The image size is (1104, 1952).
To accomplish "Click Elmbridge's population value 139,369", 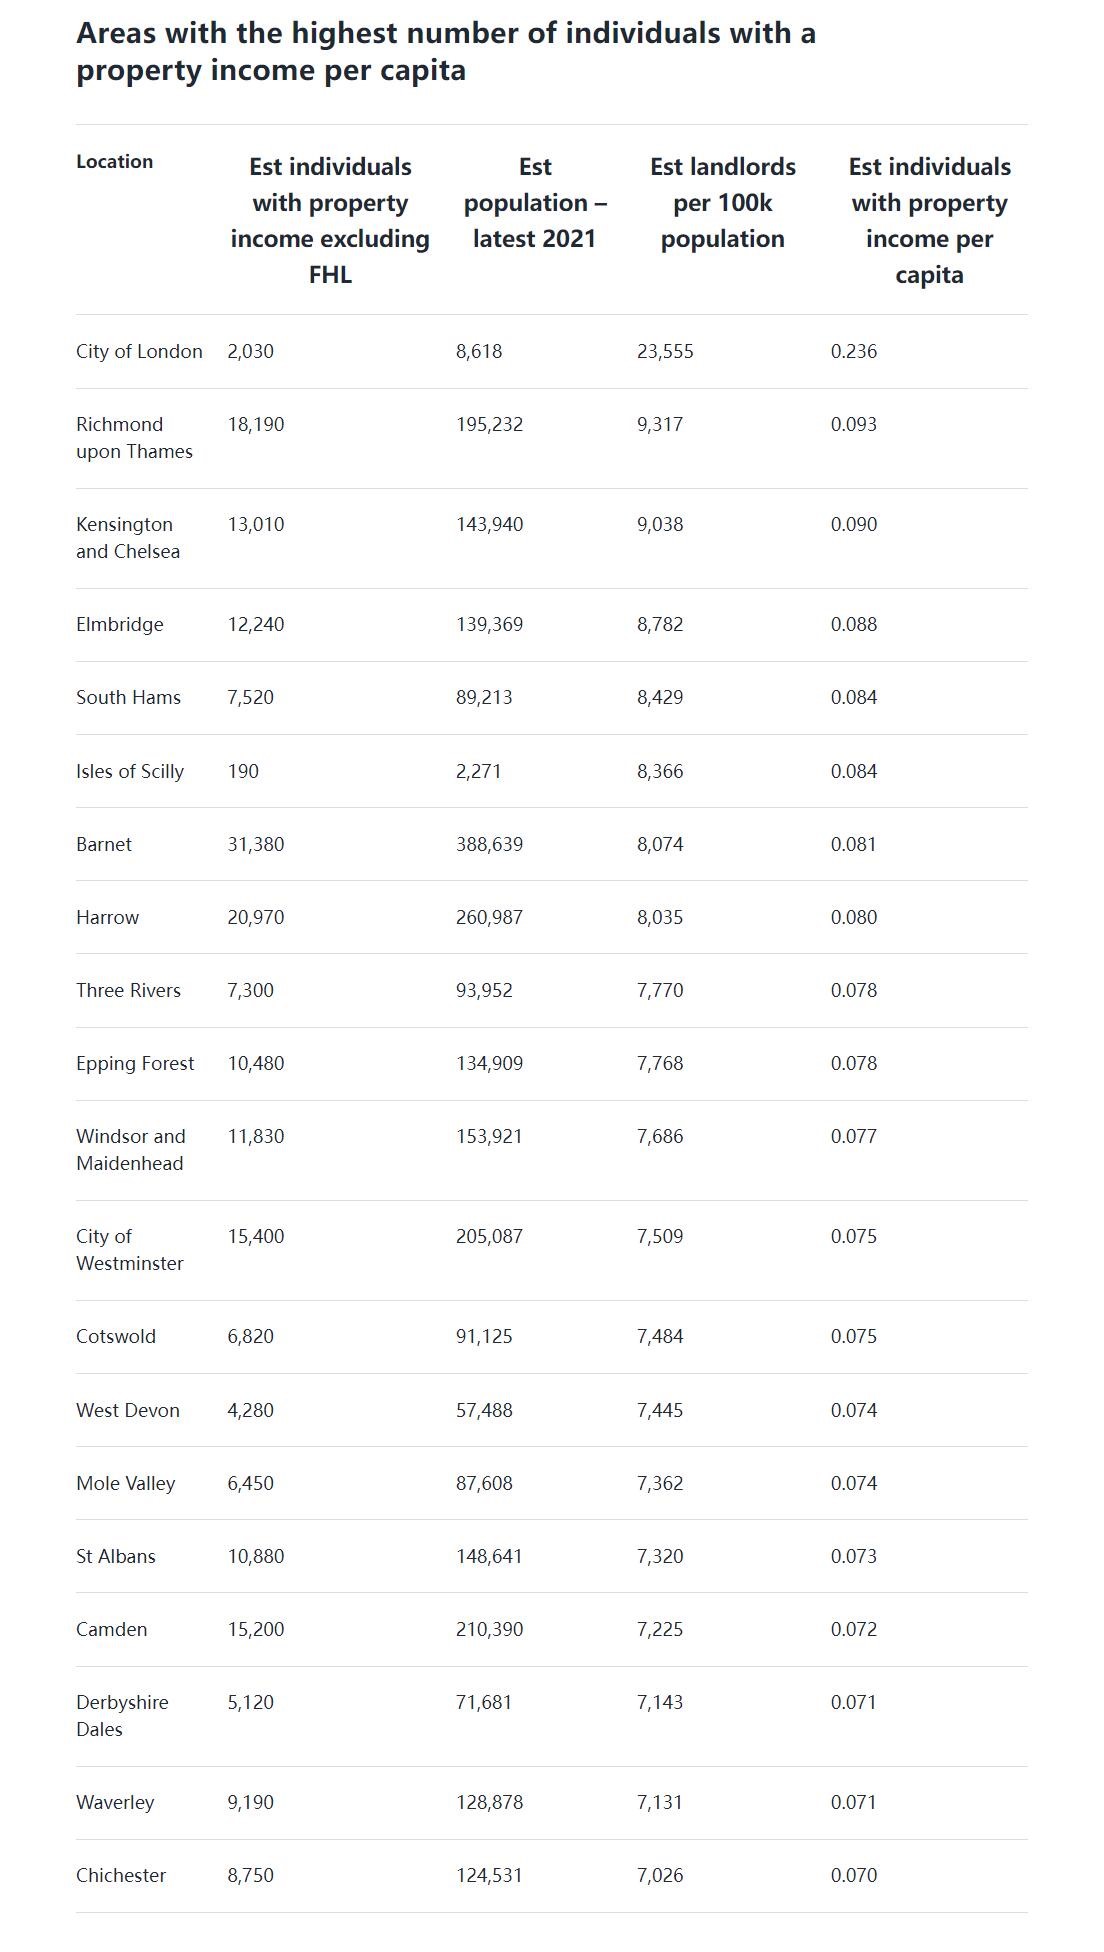I will (x=489, y=625).
